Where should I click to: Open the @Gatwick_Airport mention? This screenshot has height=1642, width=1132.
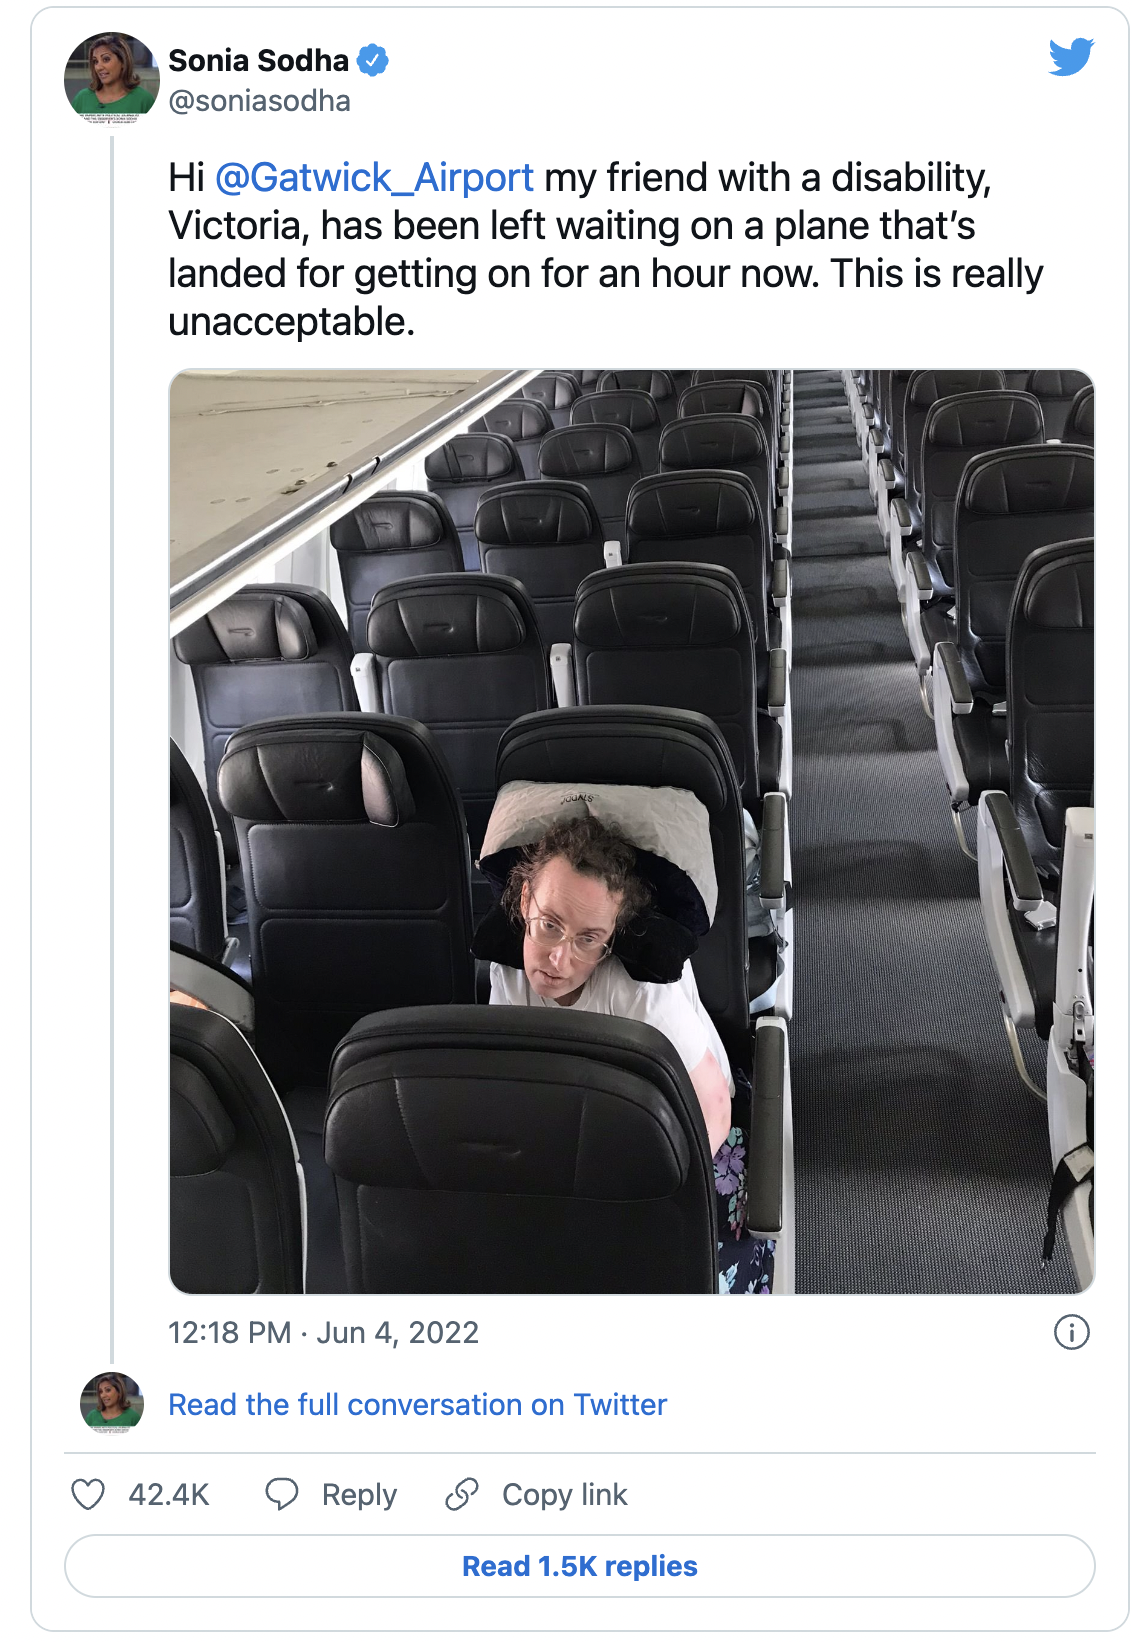point(374,178)
